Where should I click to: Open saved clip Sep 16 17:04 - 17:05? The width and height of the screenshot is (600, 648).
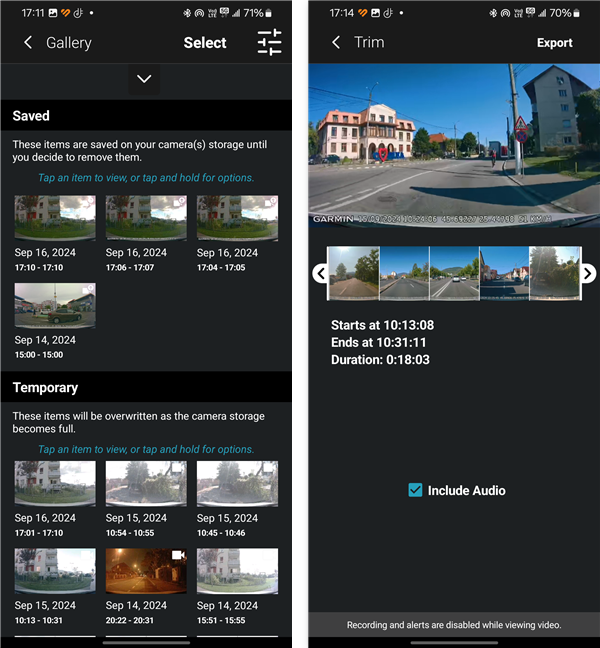(x=237, y=218)
